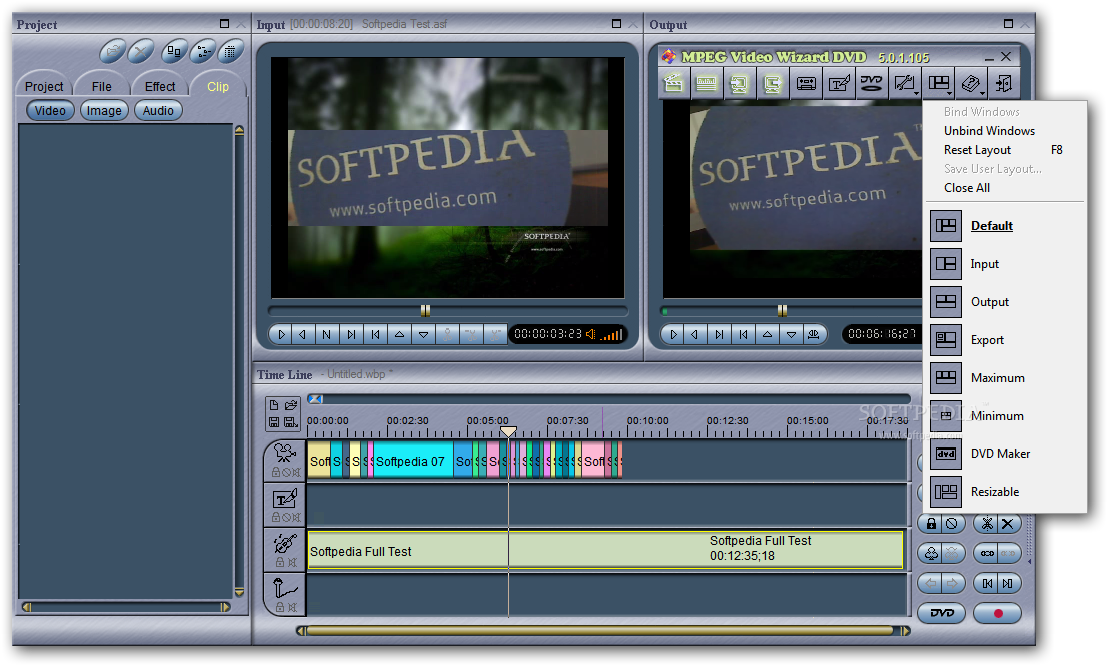Open the help book dropdown in toolbar
The width and height of the screenshot is (1108, 666).
point(972,84)
